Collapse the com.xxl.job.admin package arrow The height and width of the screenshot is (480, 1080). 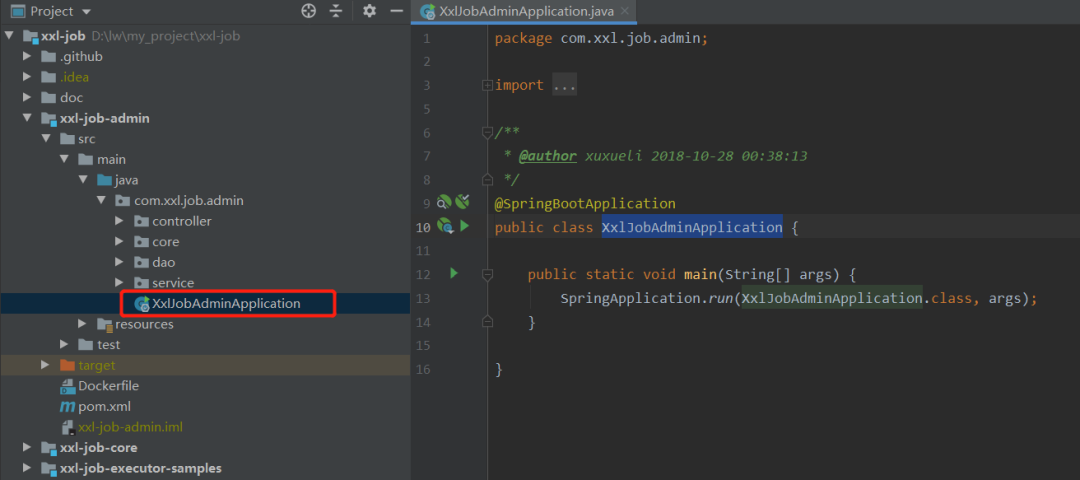click(x=101, y=201)
